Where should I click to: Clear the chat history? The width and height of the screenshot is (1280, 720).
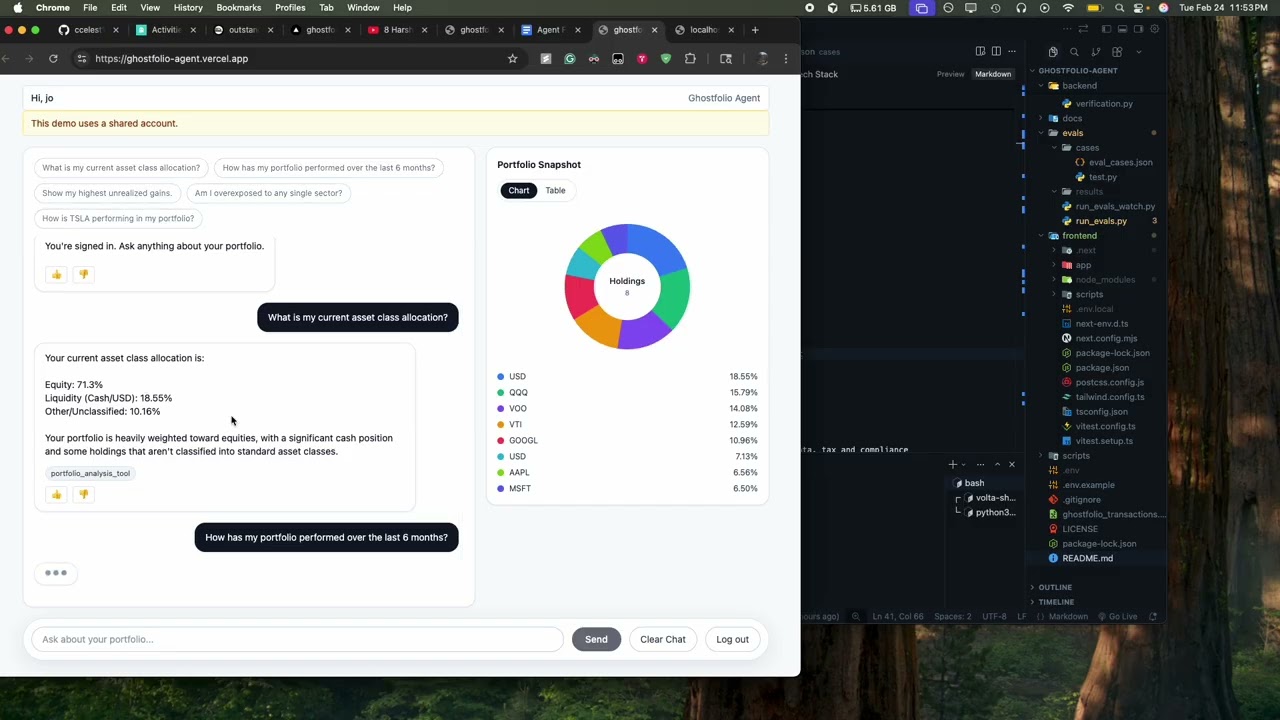pos(663,639)
